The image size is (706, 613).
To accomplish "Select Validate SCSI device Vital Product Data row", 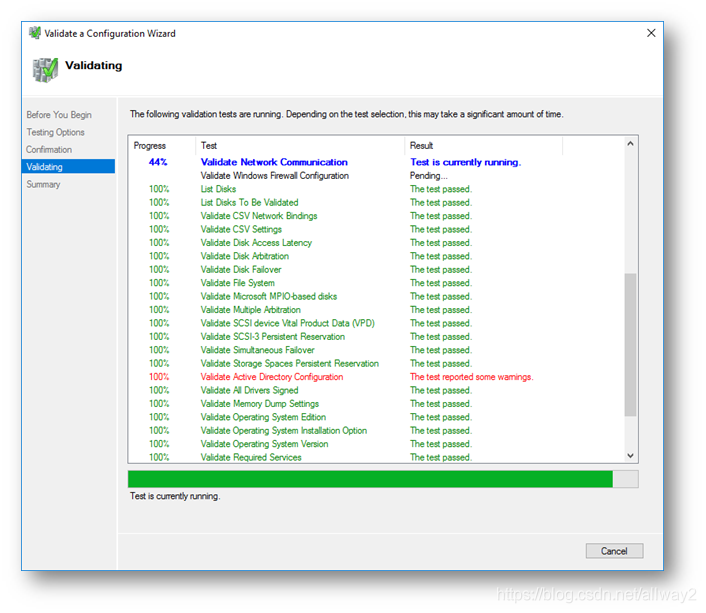I will (x=376, y=323).
